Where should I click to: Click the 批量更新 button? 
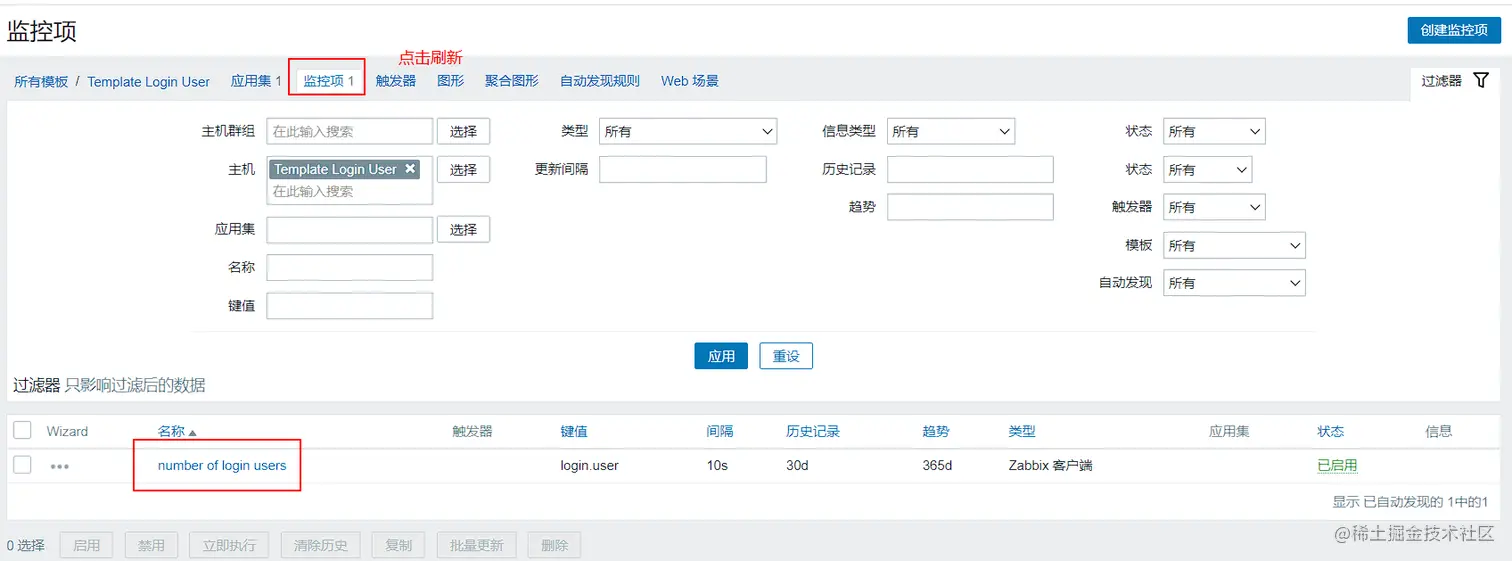coord(476,545)
